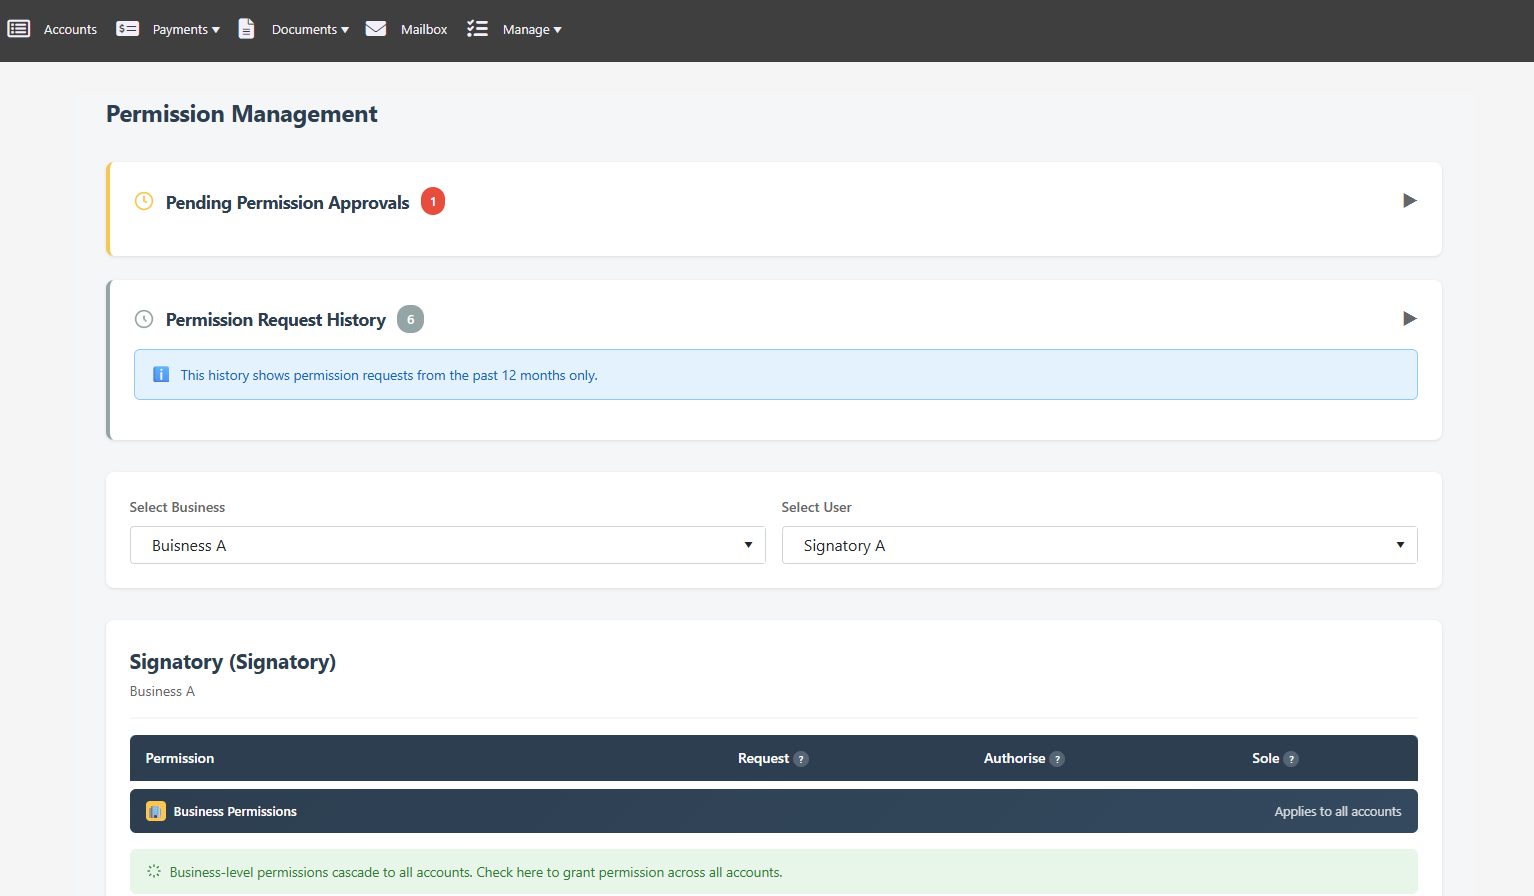Select Accounts in the navigation bar

pyautogui.click(x=70, y=28)
